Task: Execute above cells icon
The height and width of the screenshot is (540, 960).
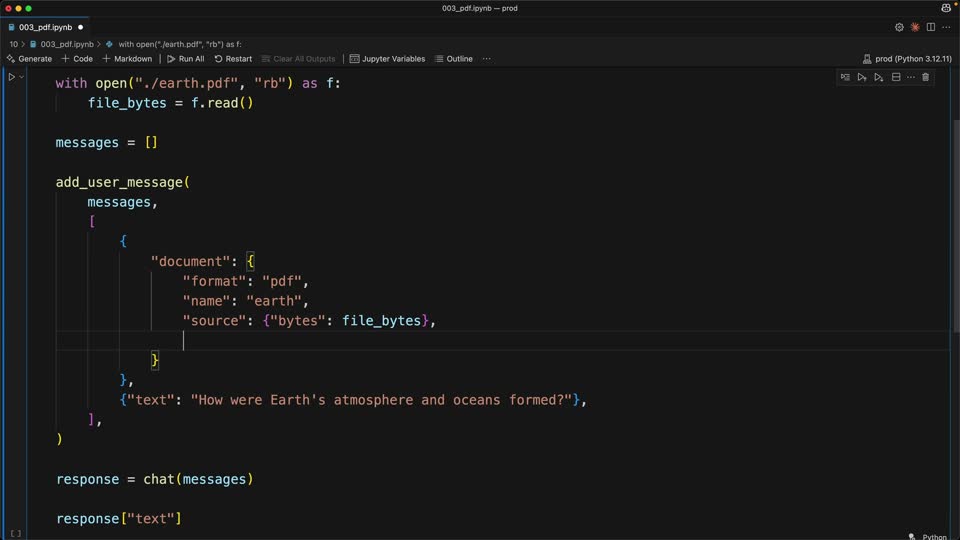Action: 862,77
